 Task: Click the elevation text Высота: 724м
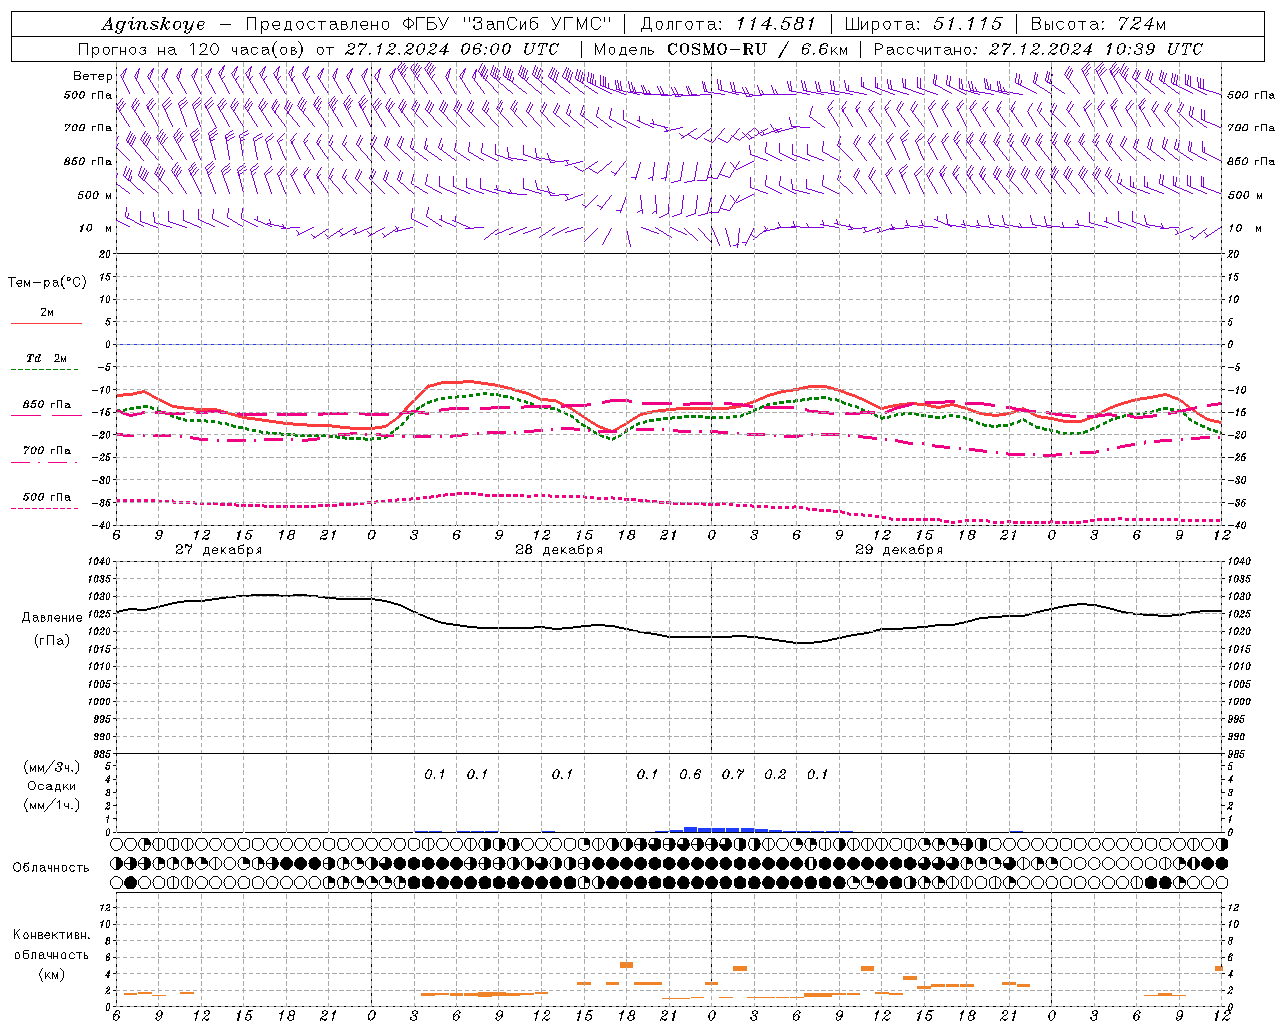[1097, 24]
